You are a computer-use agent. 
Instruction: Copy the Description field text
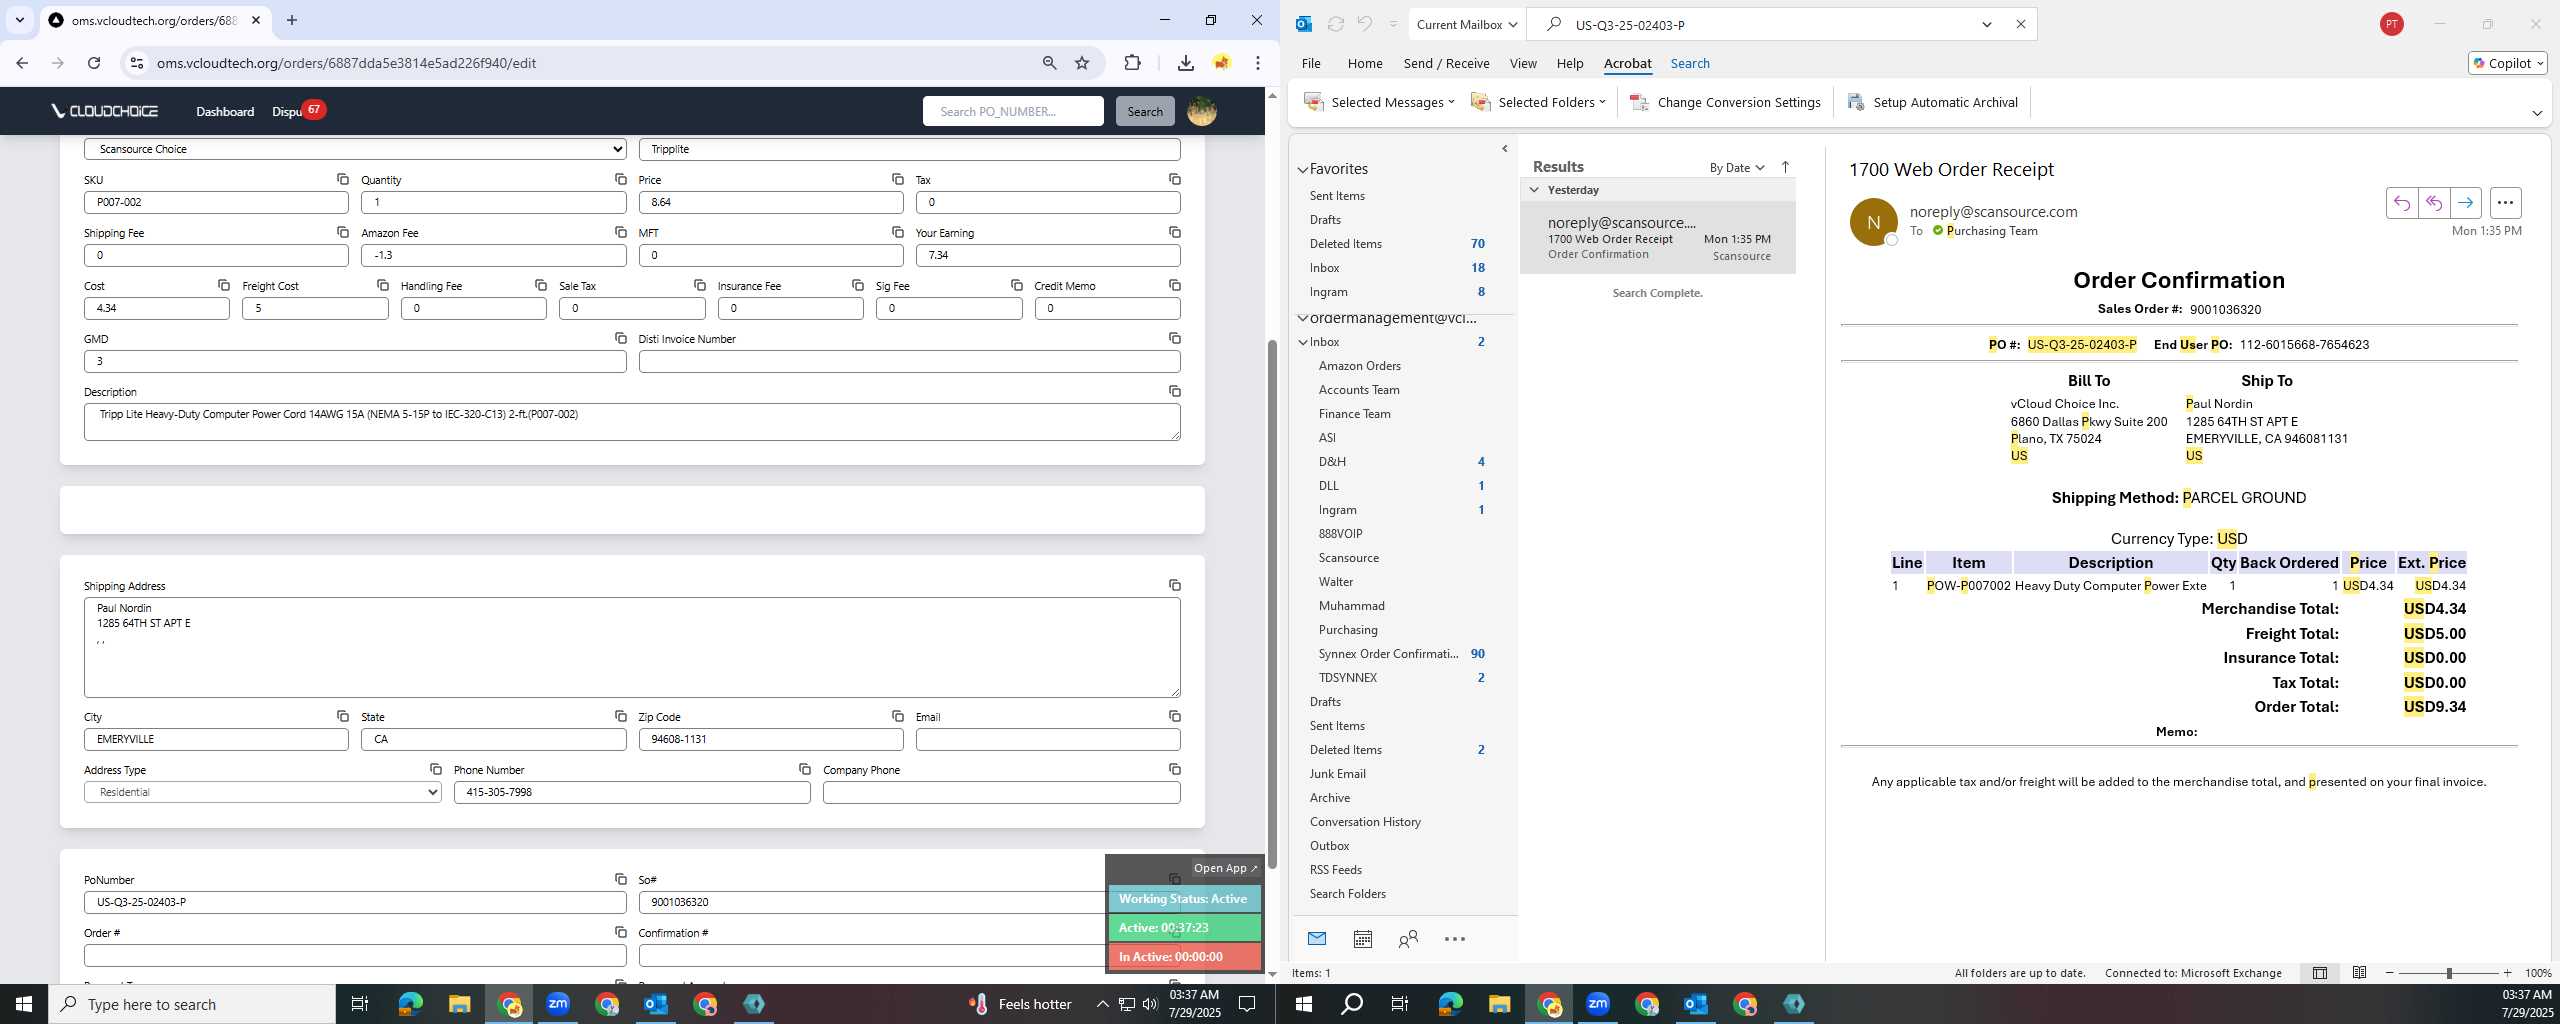(1174, 391)
